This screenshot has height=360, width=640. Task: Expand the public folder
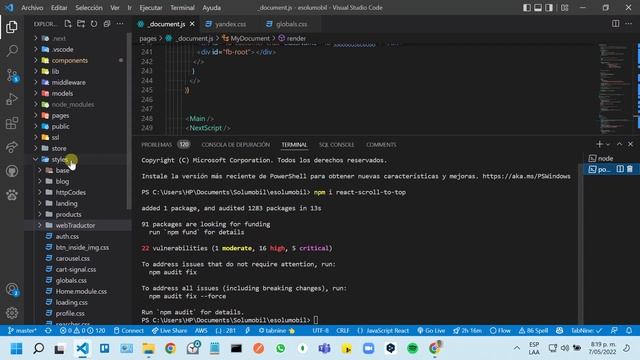click(x=60, y=127)
